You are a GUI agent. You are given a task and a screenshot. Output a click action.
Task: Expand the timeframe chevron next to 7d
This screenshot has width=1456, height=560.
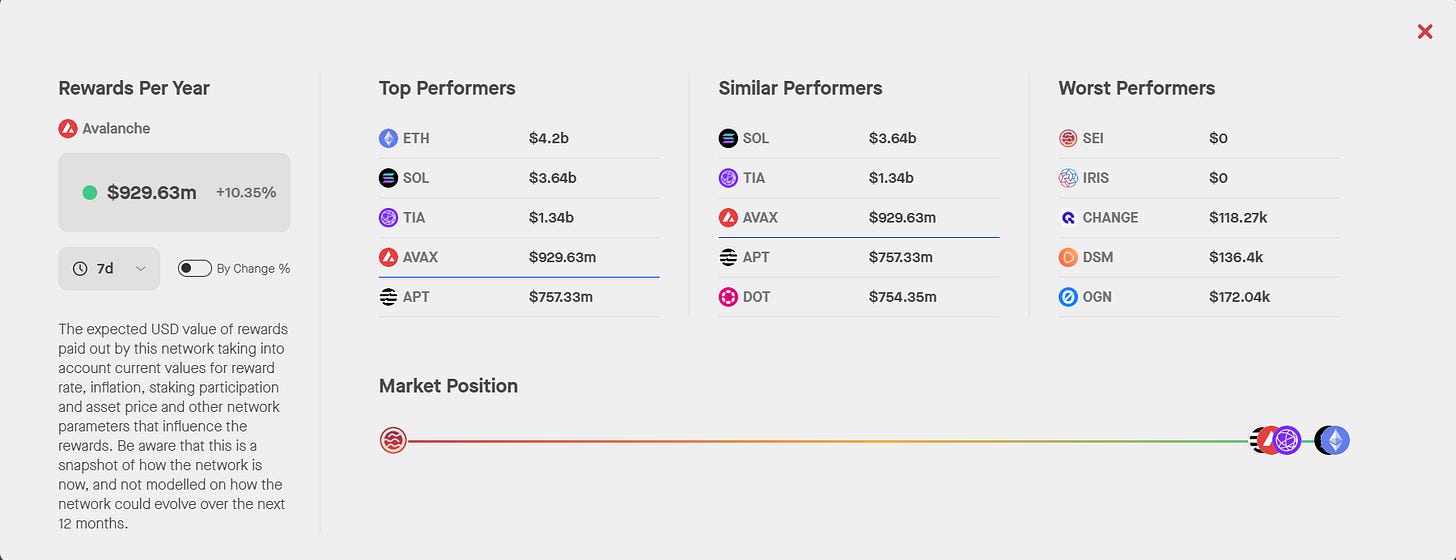140,268
